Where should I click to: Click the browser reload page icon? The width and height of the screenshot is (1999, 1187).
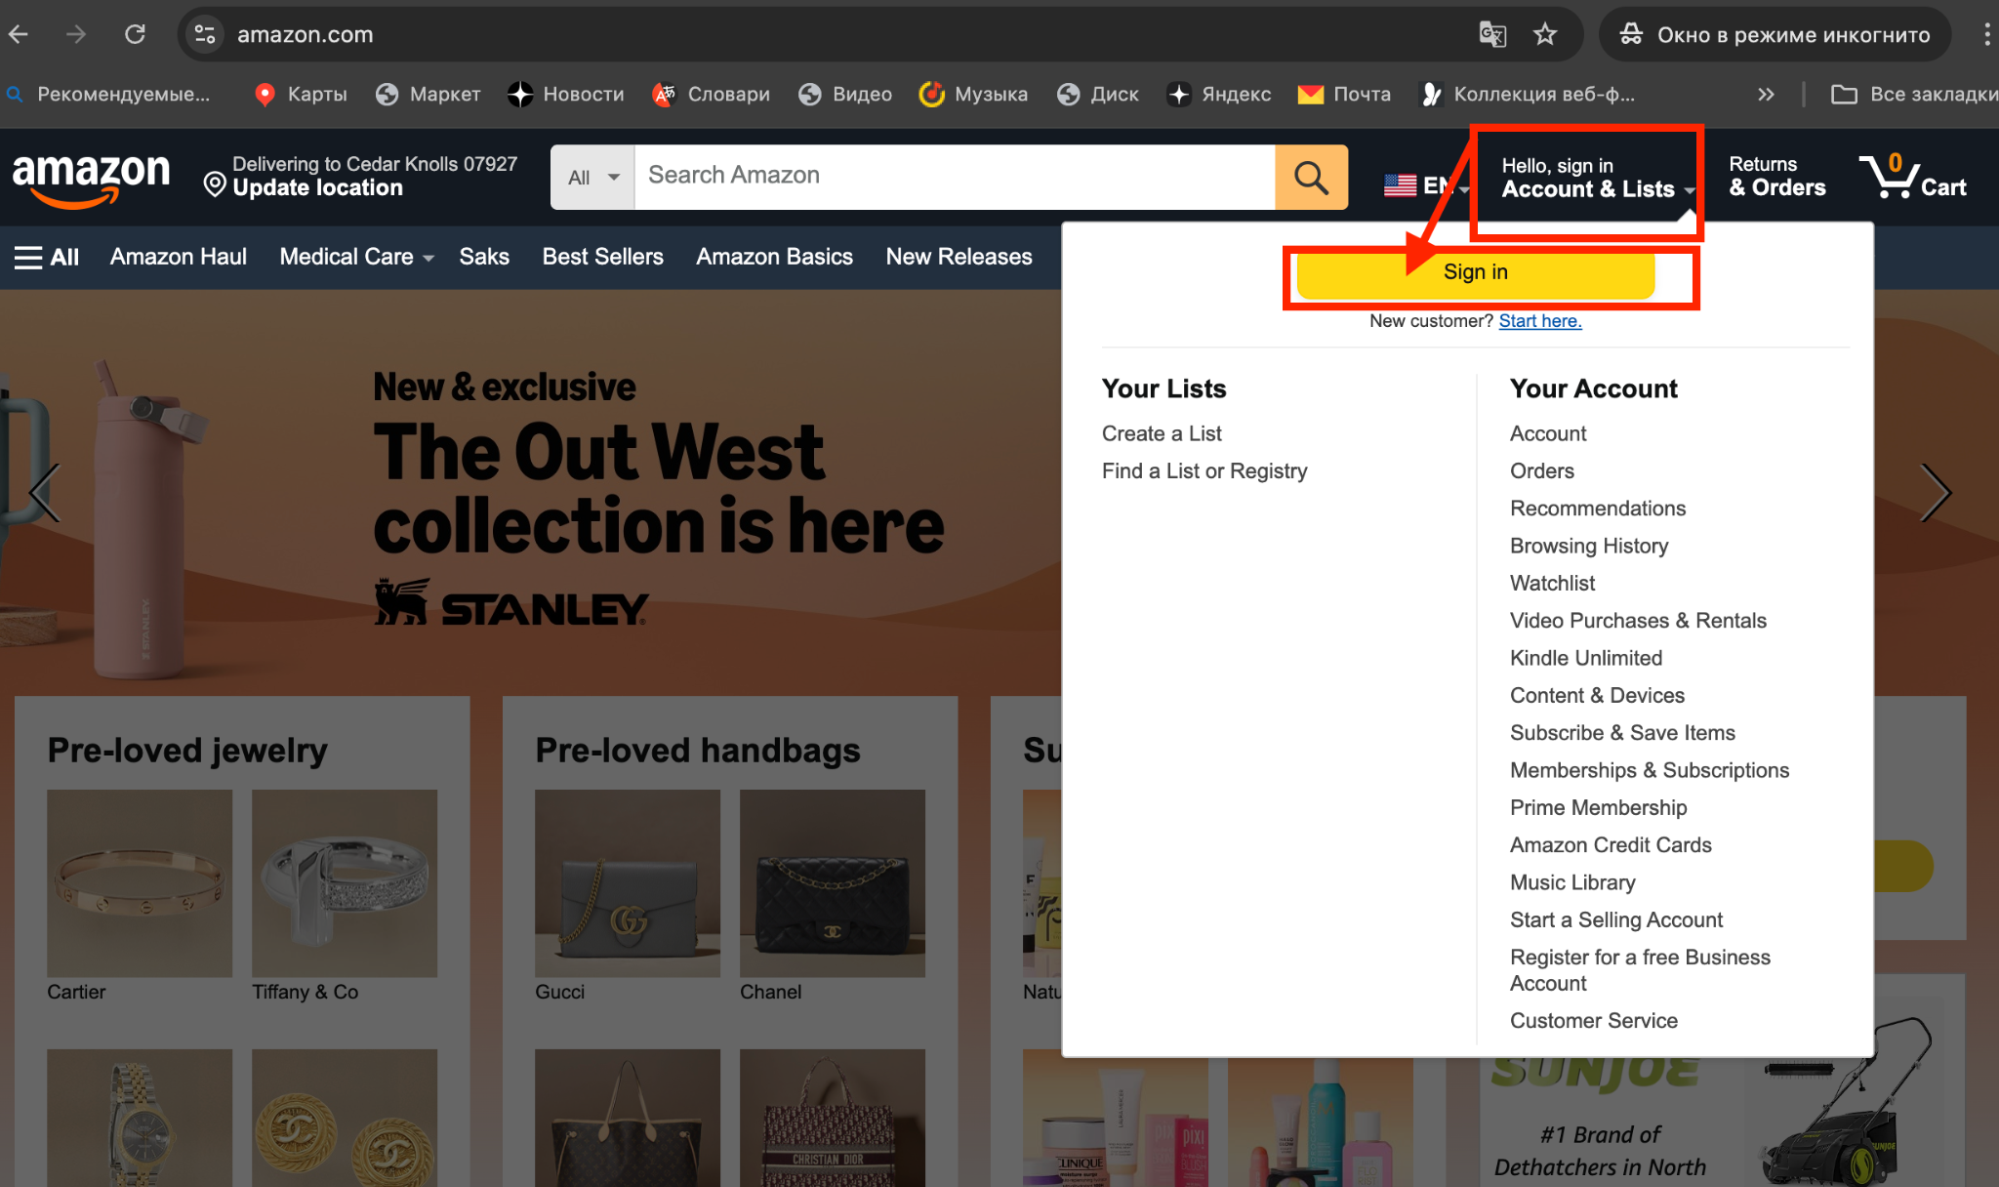135,34
